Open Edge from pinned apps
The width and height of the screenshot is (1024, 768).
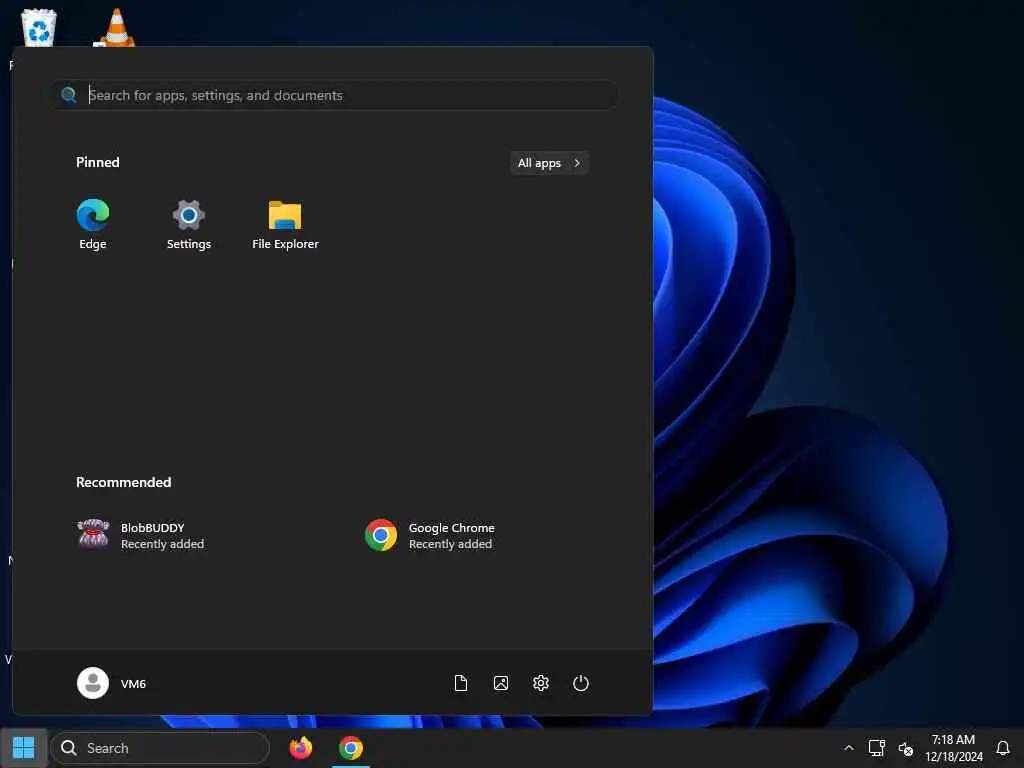[x=93, y=224]
